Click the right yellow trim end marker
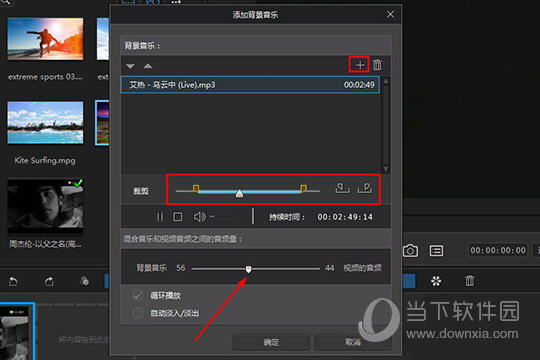Image resolution: width=540 pixels, height=360 pixels. coord(303,188)
